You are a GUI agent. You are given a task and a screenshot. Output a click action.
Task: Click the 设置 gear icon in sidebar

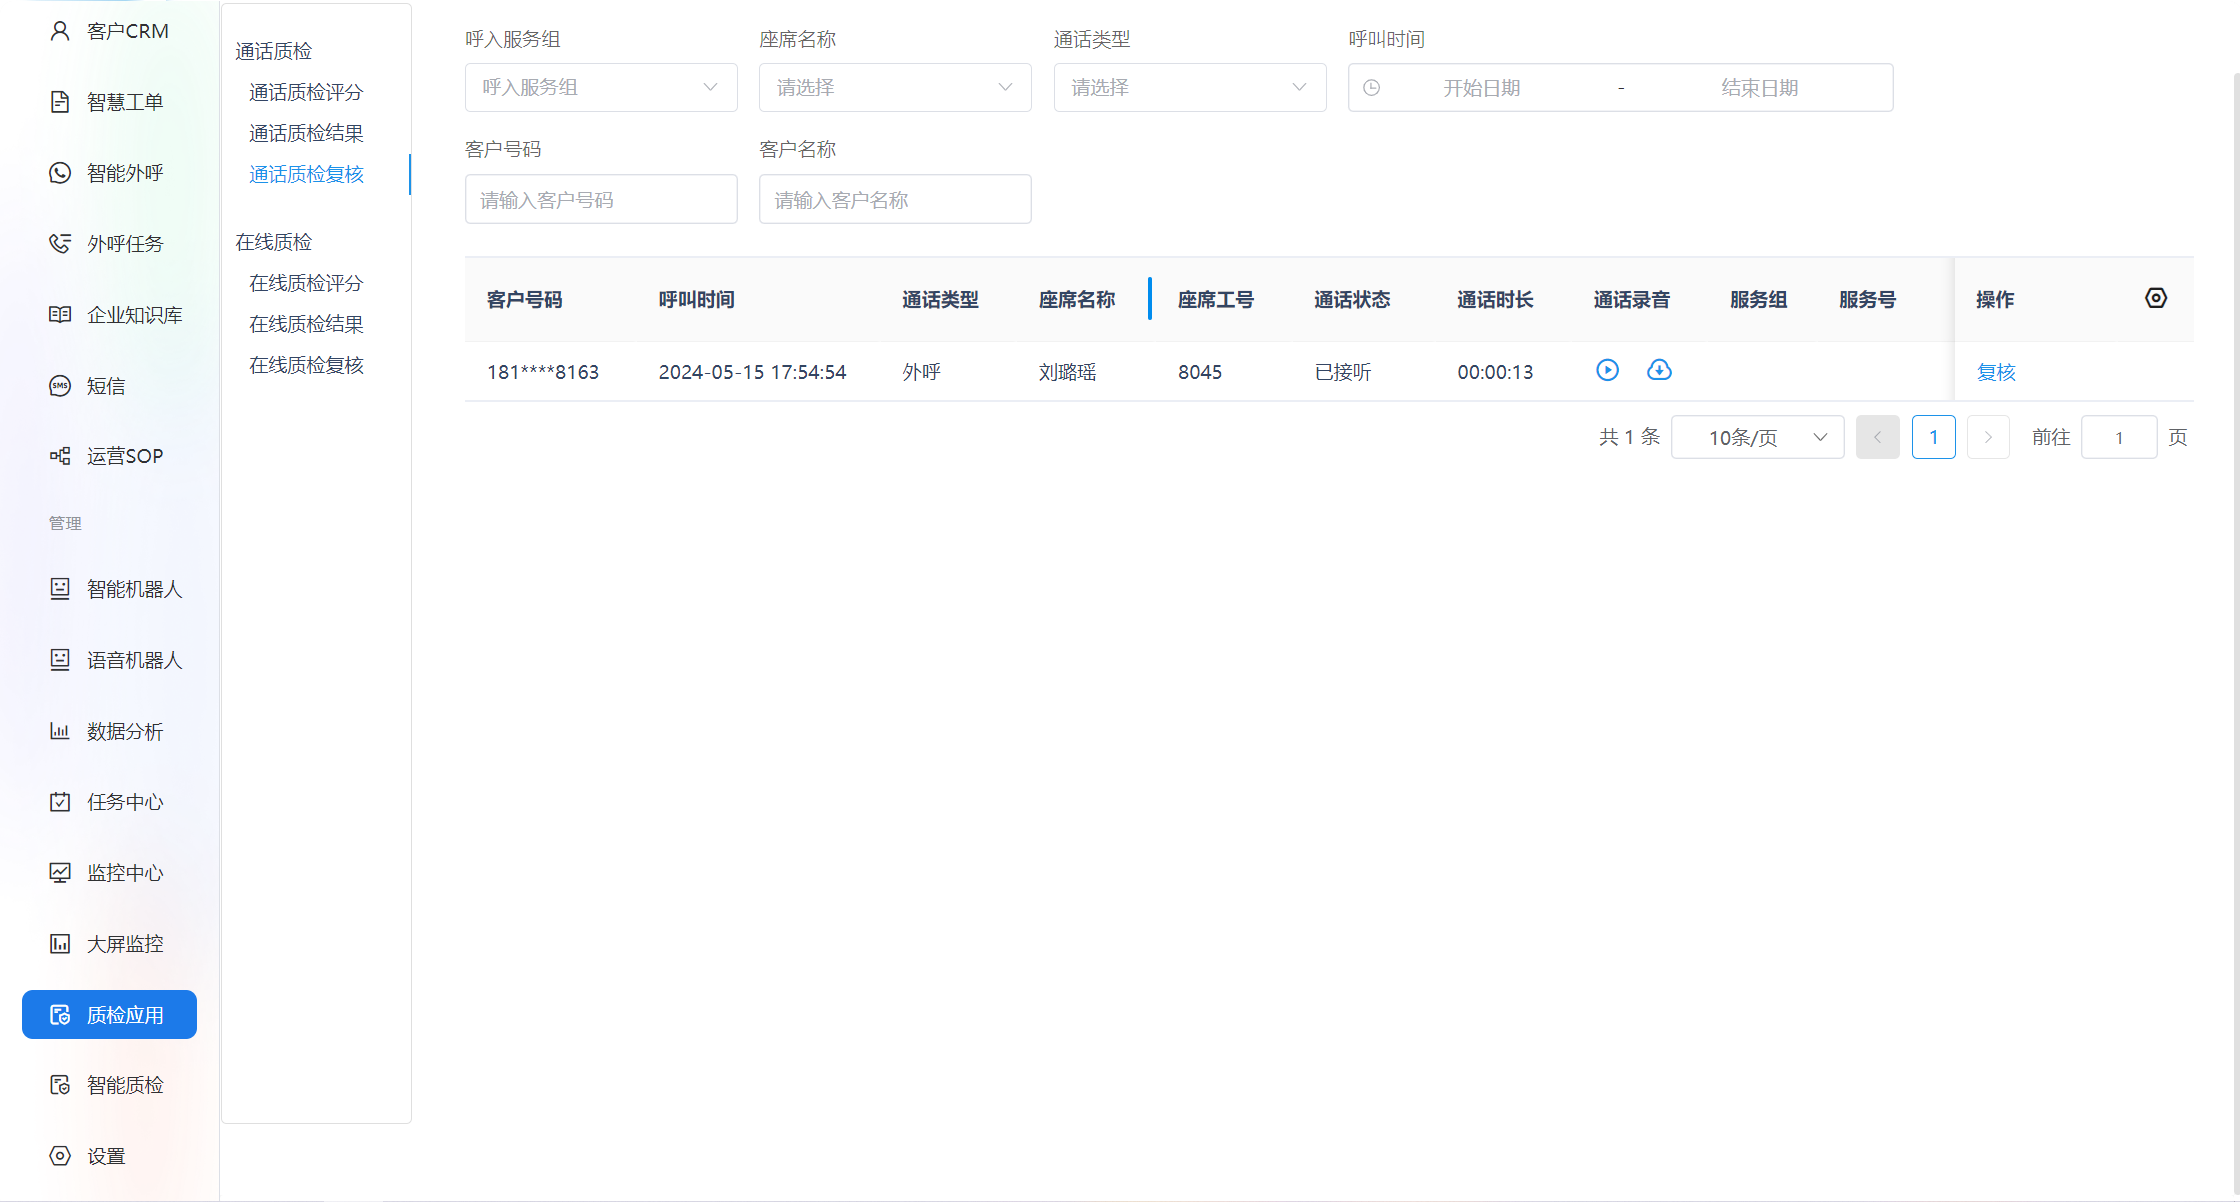(60, 1156)
